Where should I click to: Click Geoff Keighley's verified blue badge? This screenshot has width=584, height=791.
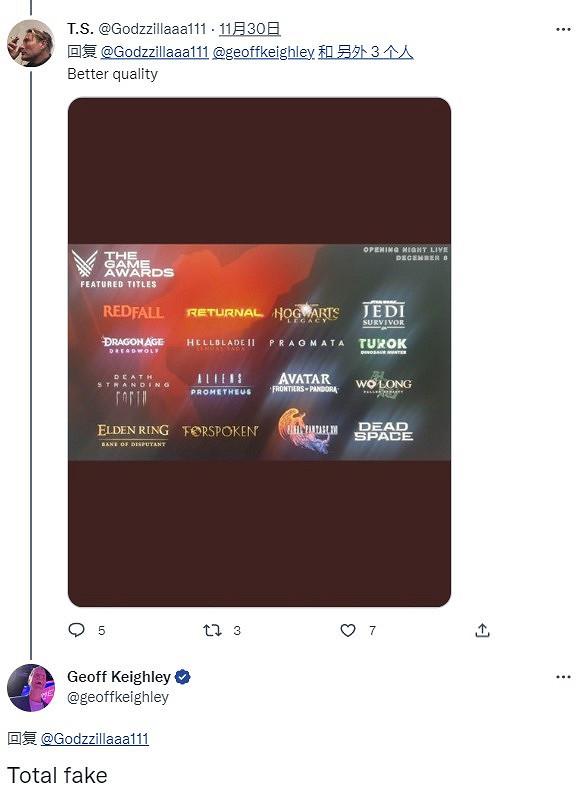coord(182,677)
